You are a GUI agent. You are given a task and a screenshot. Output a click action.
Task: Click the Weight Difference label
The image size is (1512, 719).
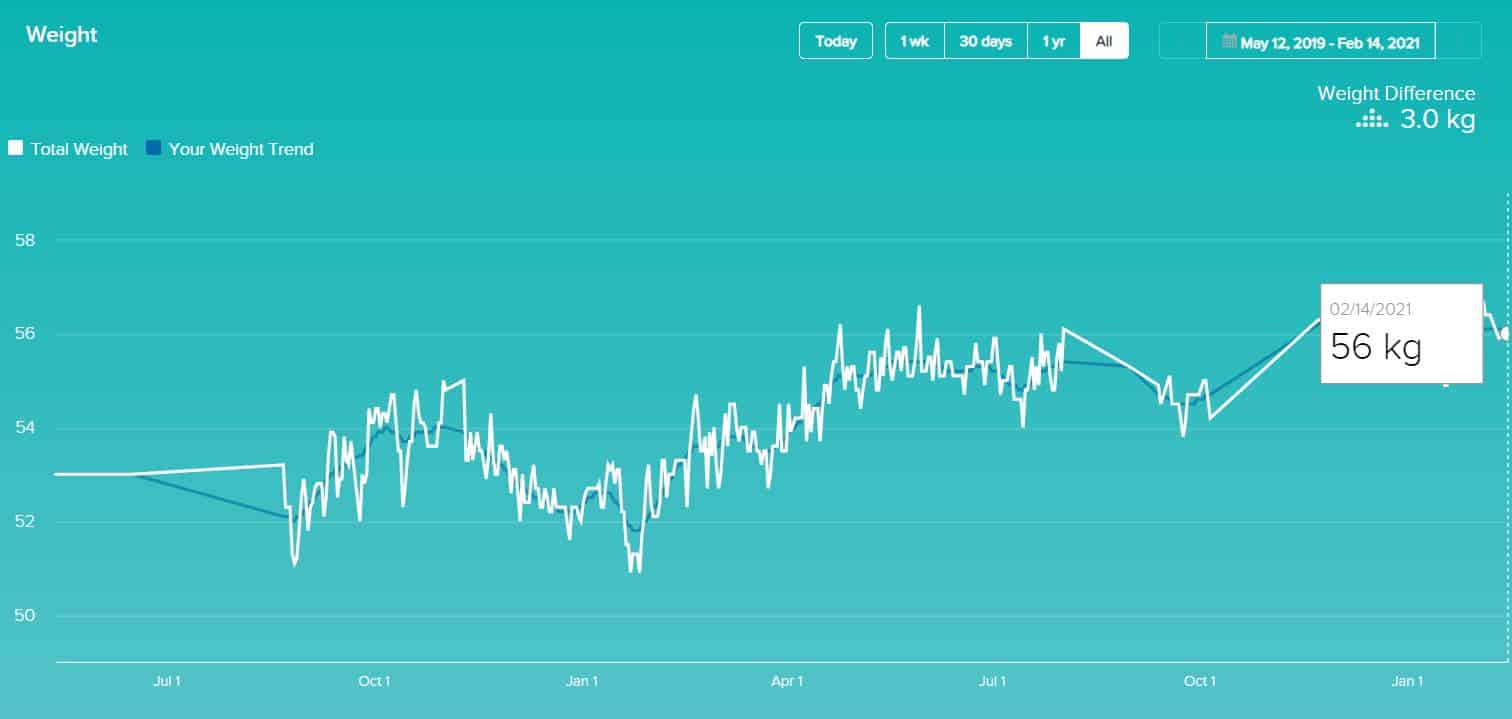(1395, 93)
